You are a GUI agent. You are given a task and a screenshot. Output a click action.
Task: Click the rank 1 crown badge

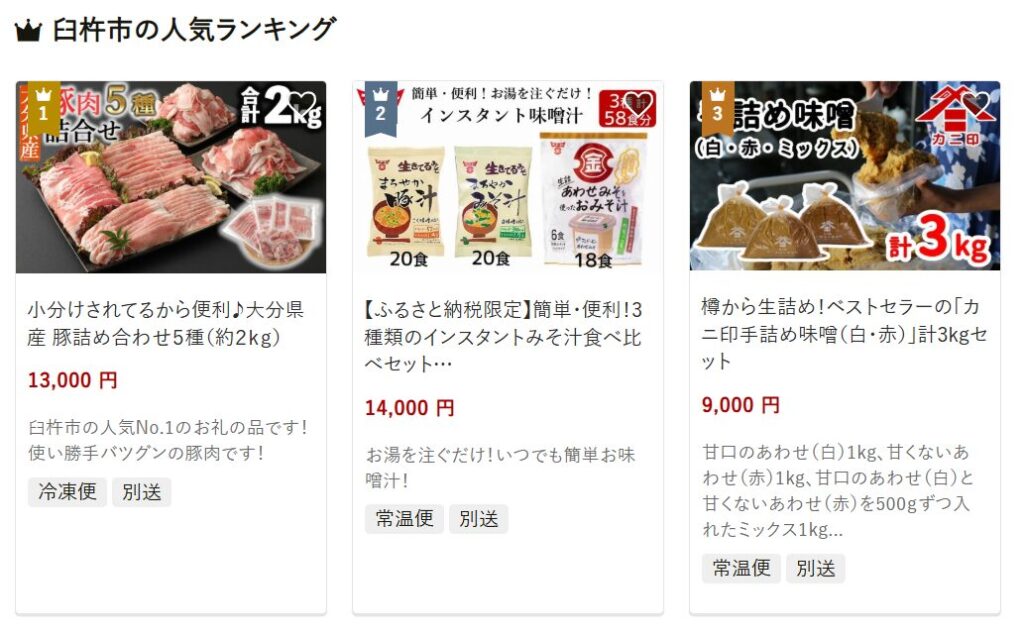(x=44, y=106)
